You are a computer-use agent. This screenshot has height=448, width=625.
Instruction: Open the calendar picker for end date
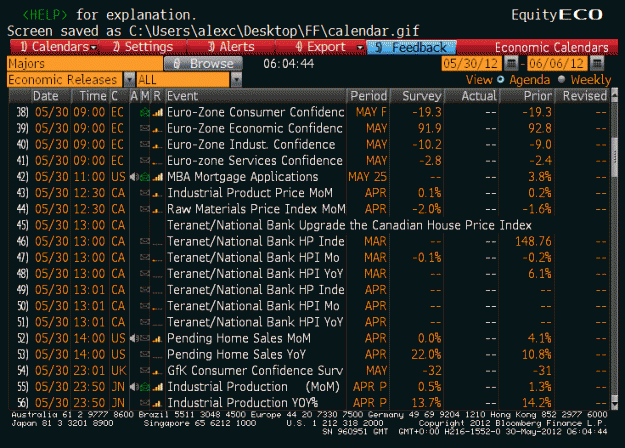597,63
